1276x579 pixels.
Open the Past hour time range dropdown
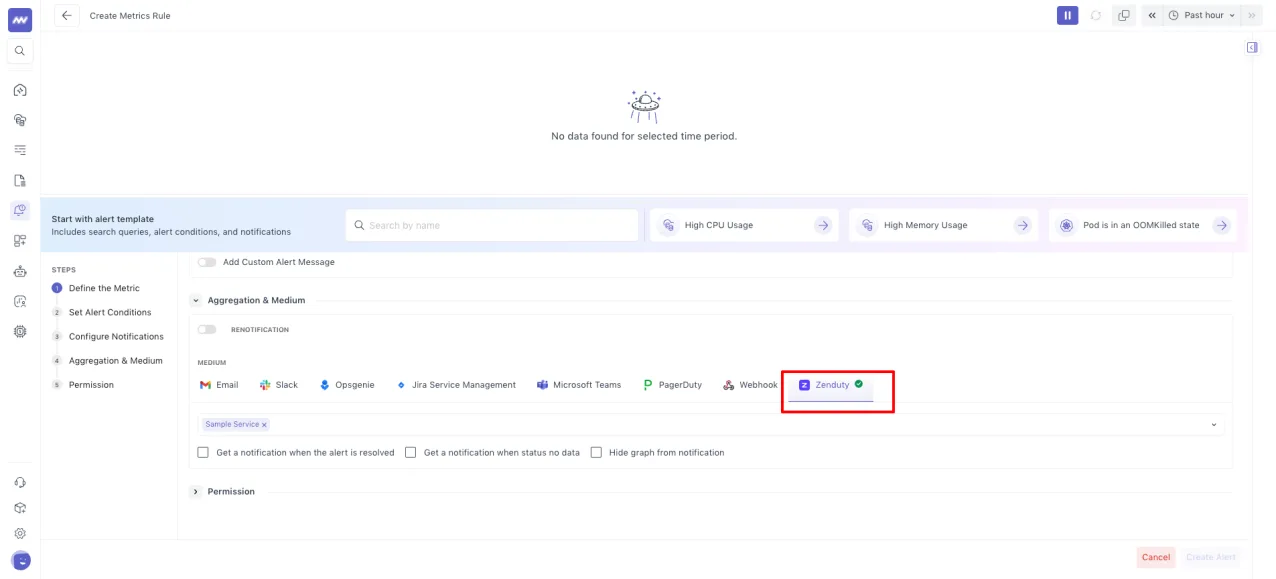click(x=1201, y=15)
